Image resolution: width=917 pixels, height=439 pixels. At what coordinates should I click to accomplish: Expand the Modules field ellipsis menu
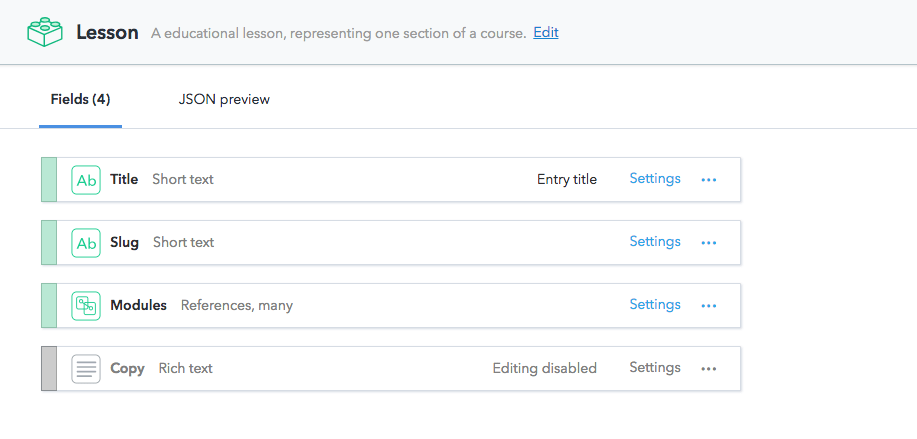709,306
